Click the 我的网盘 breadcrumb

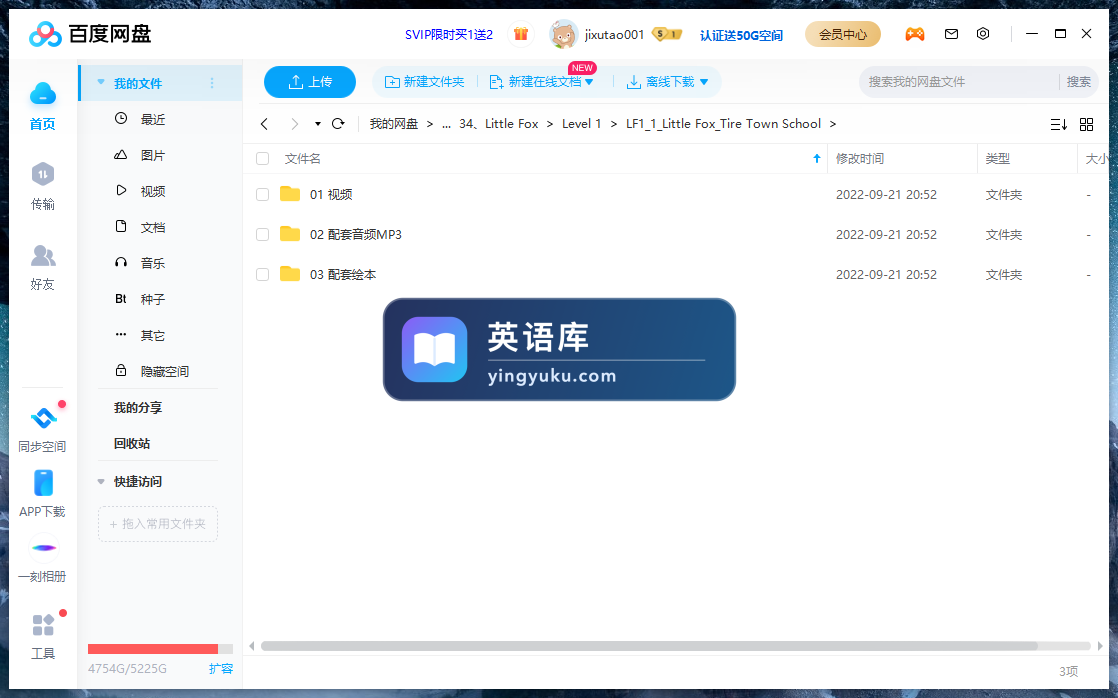click(x=394, y=124)
